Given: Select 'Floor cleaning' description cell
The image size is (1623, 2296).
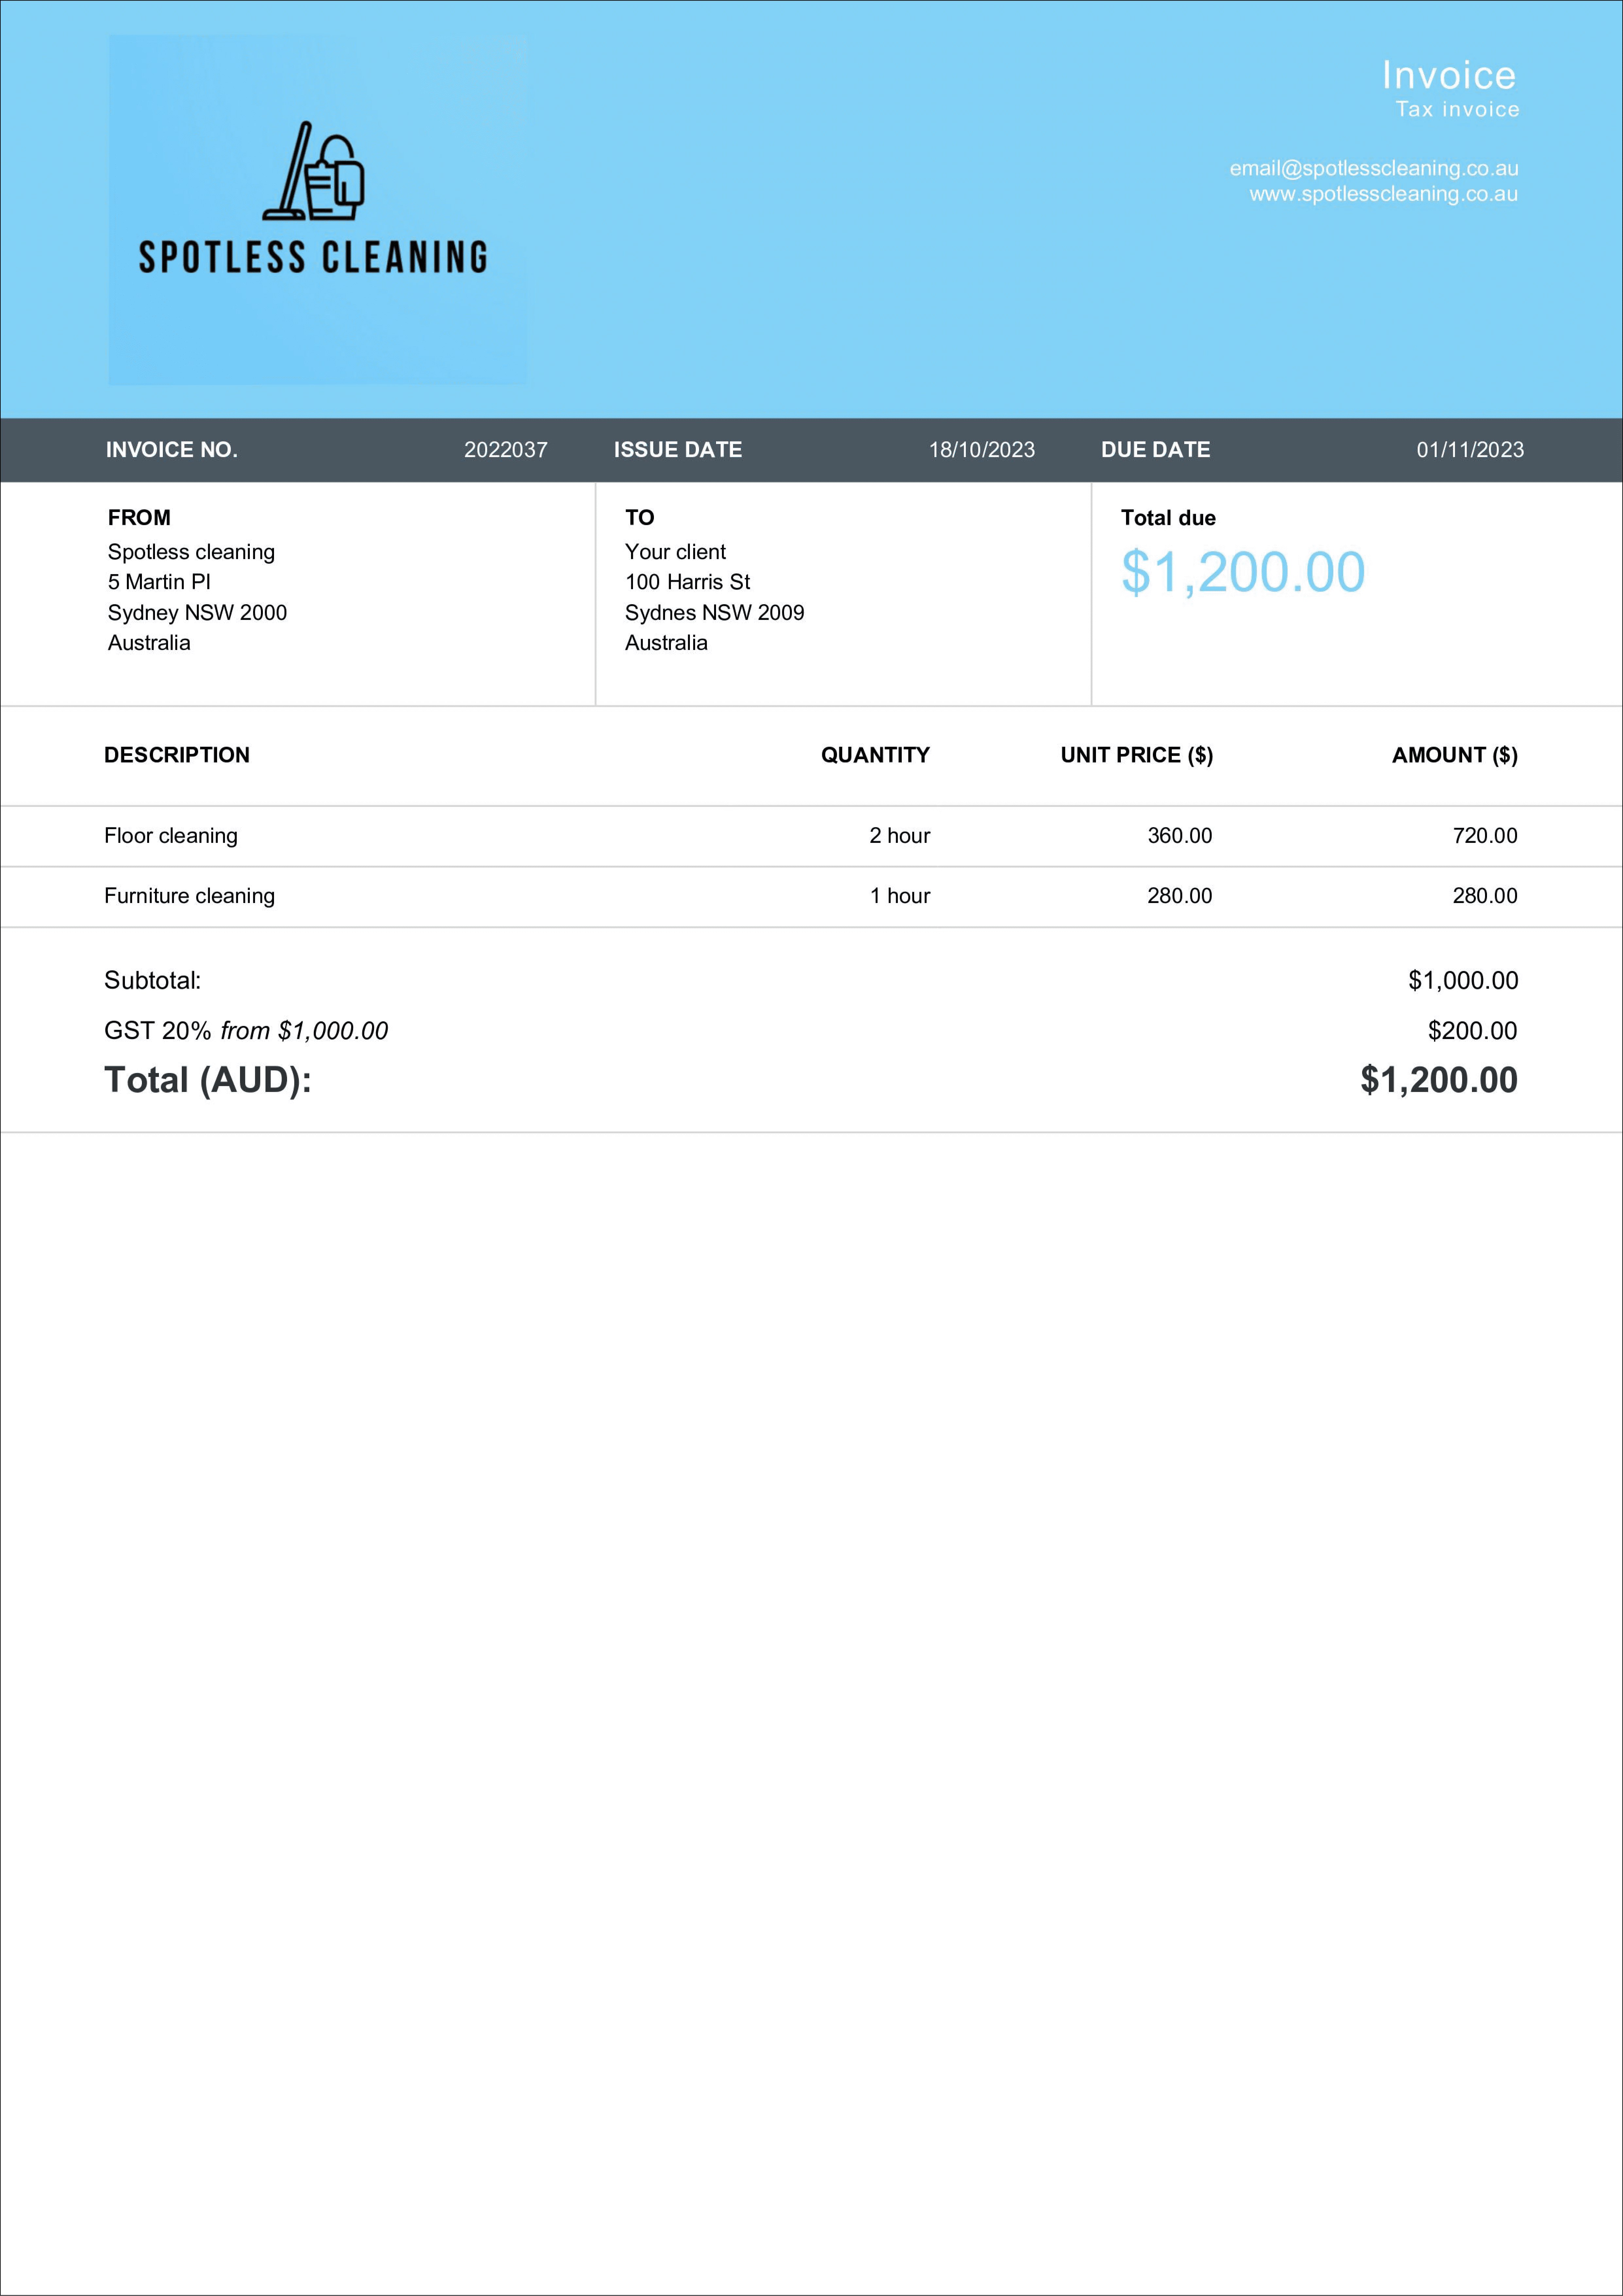Looking at the screenshot, I should click(x=171, y=836).
